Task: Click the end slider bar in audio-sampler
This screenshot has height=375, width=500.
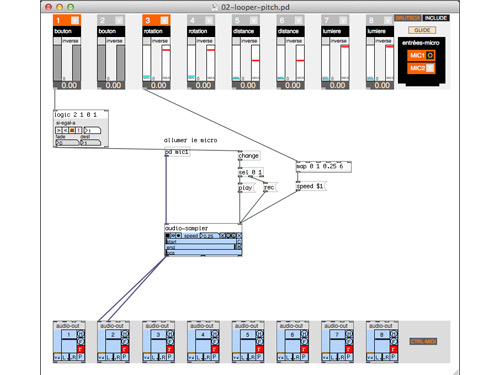Action: click(x=200, y=247)
